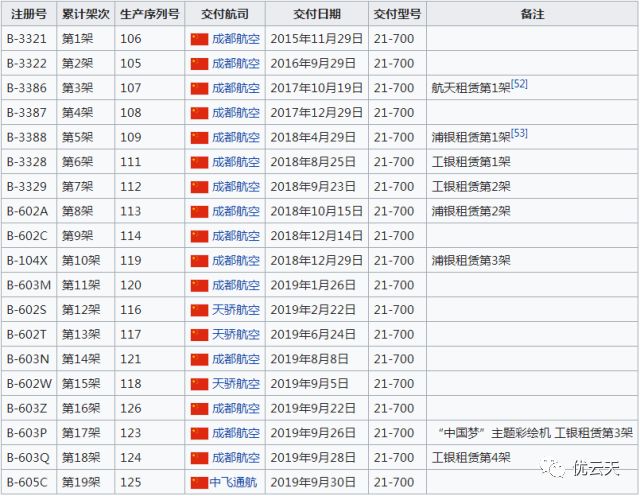The height and width of the screenshot is (496, 640).
Task: Click the flag icon in the B-3388 row
Action: [200, 137]
